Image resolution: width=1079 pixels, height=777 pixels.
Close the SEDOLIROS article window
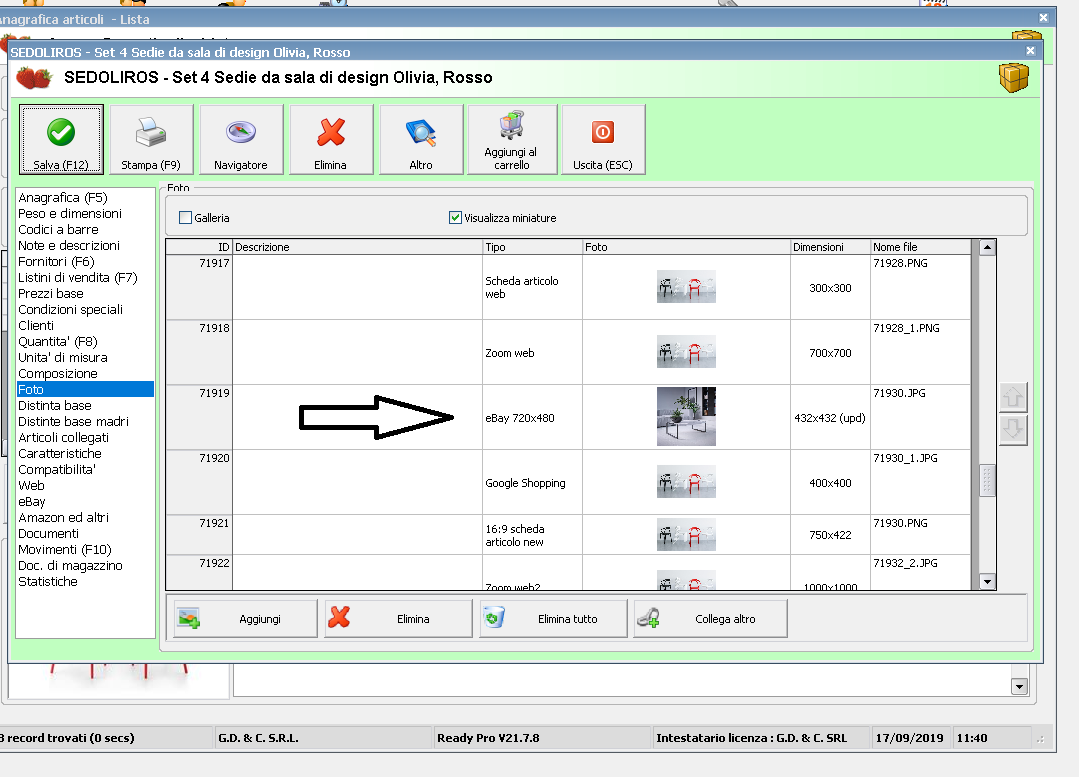1030,51
